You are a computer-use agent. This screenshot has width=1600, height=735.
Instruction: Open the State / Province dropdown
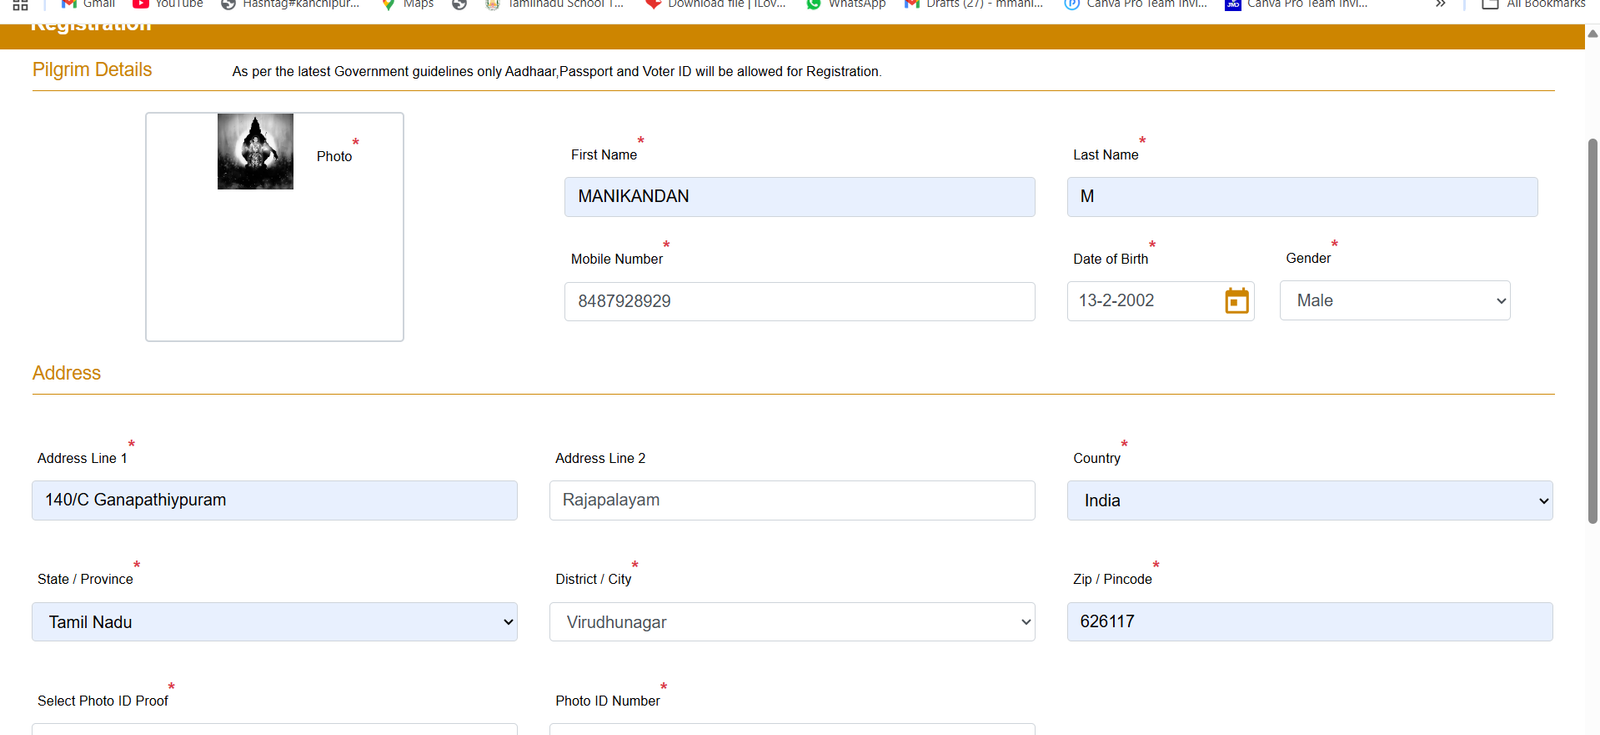point(274,622)
